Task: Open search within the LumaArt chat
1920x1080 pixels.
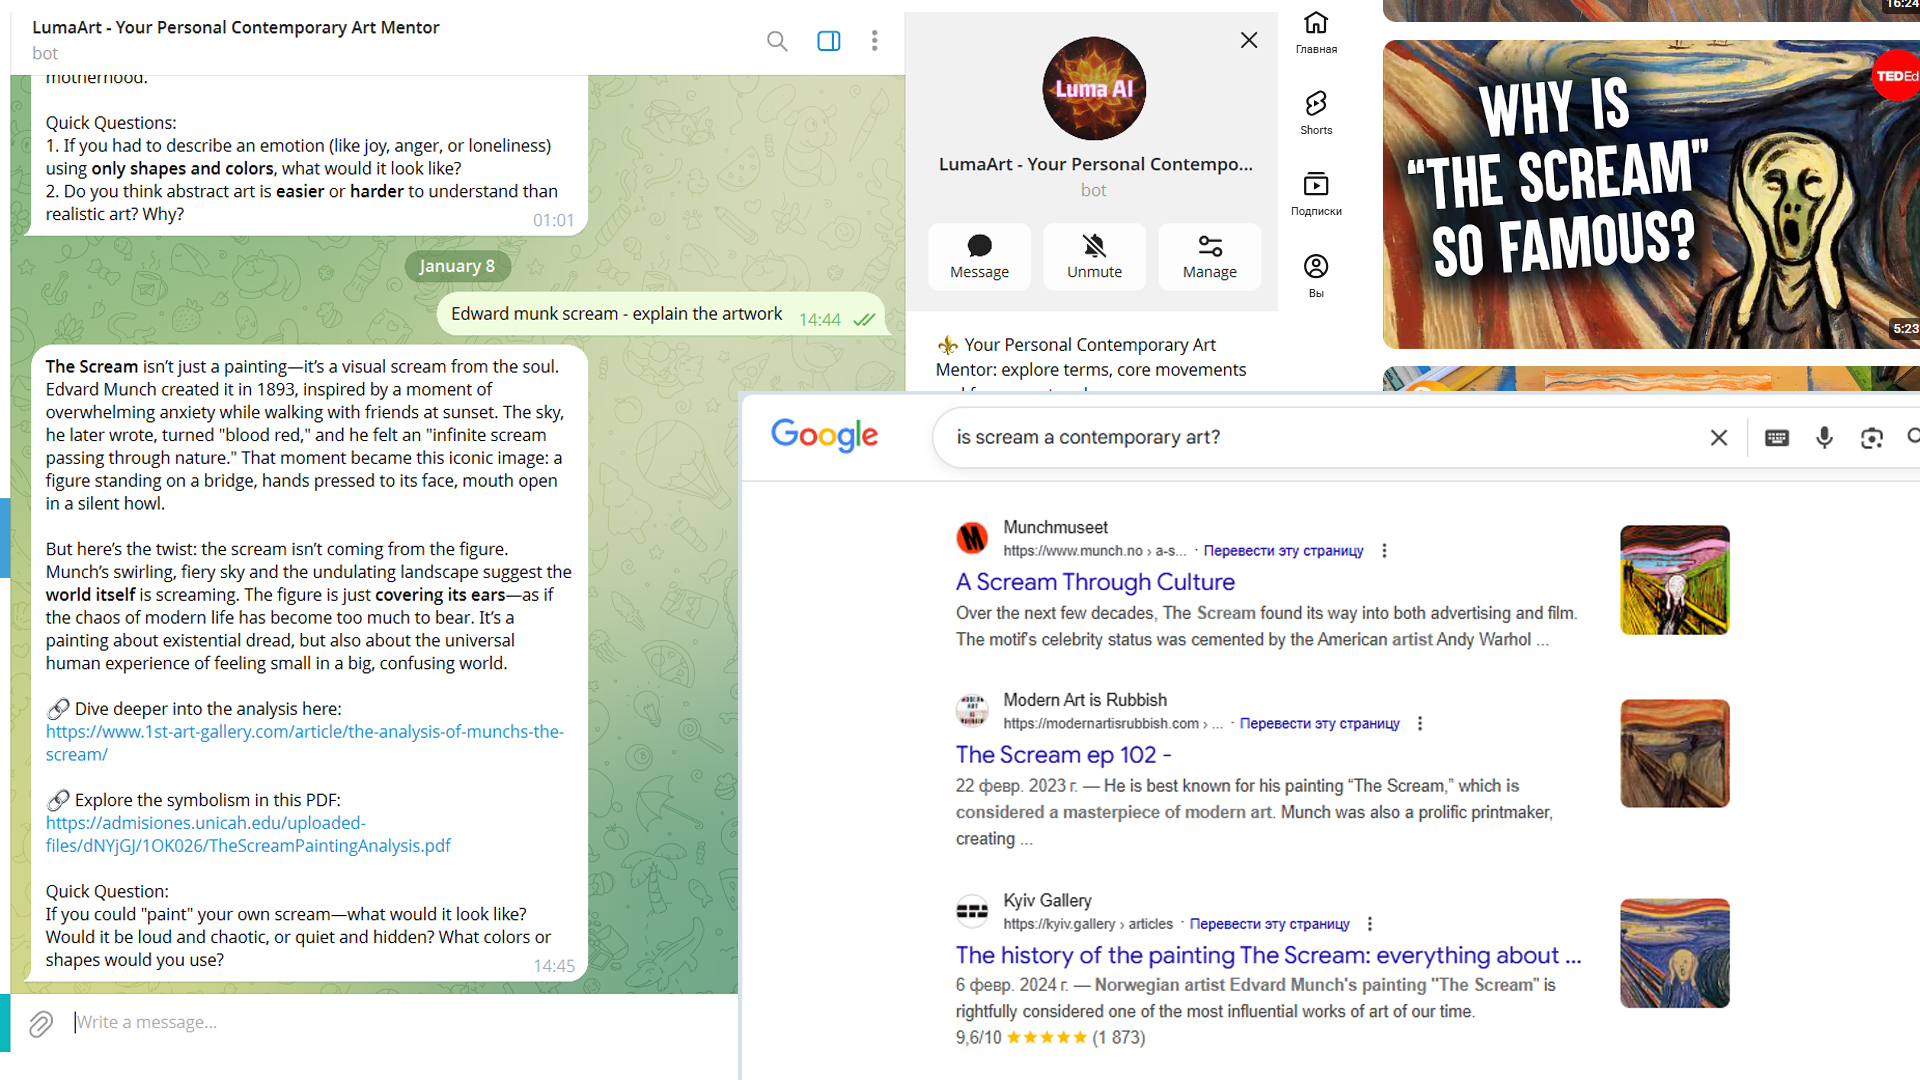Action: (777, 41)
